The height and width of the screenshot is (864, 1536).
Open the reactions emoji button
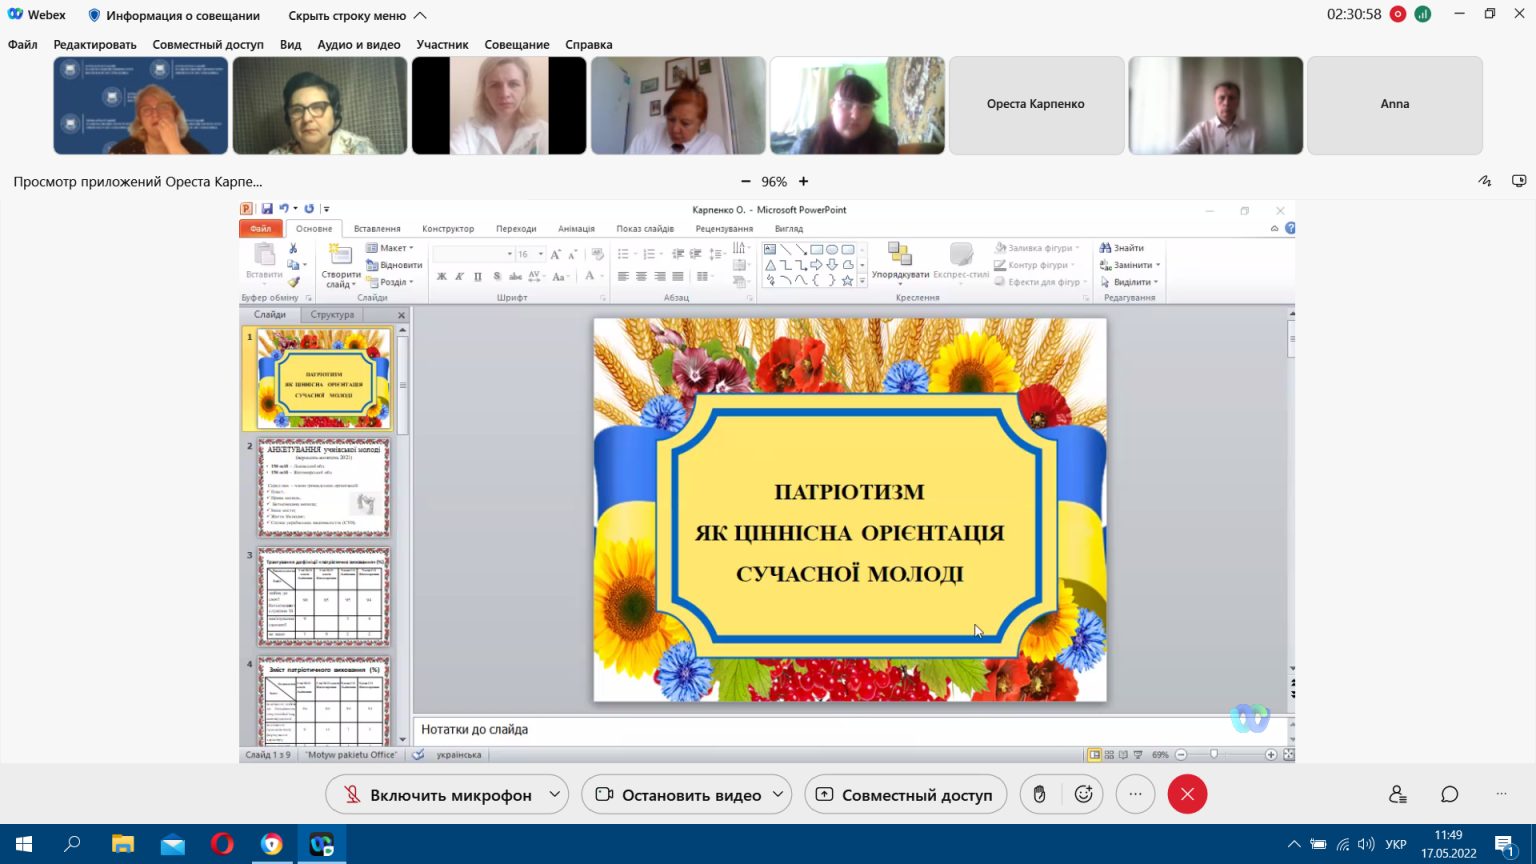click(1083, 794)
